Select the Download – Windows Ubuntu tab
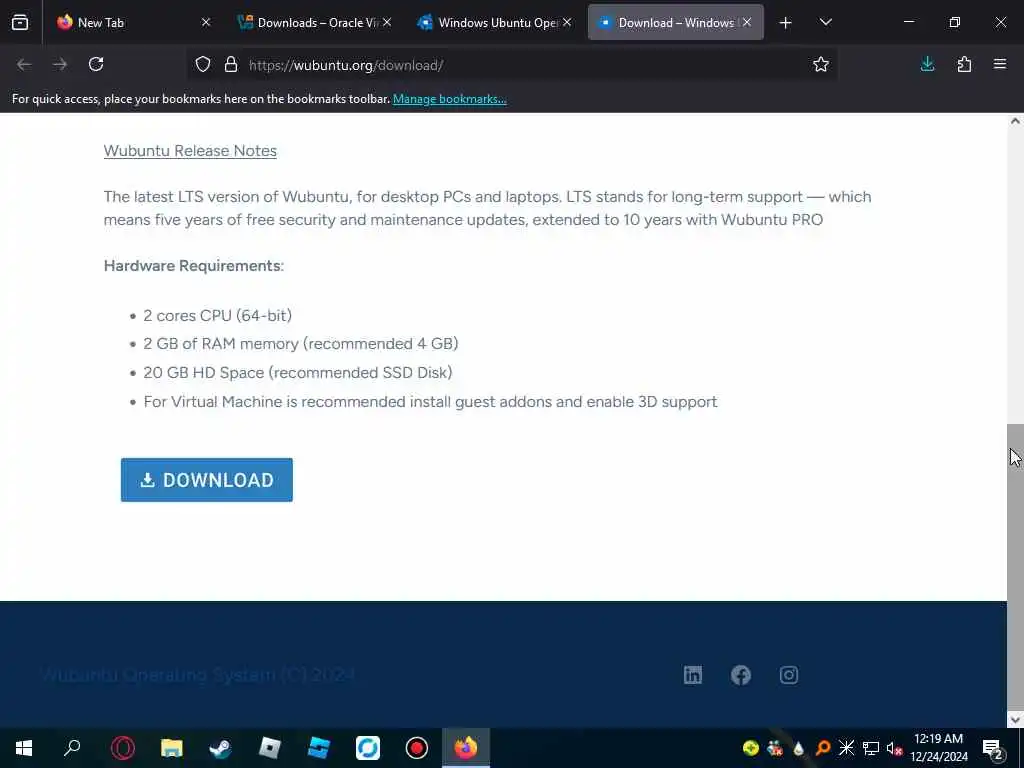 click(x=675, y=22)
